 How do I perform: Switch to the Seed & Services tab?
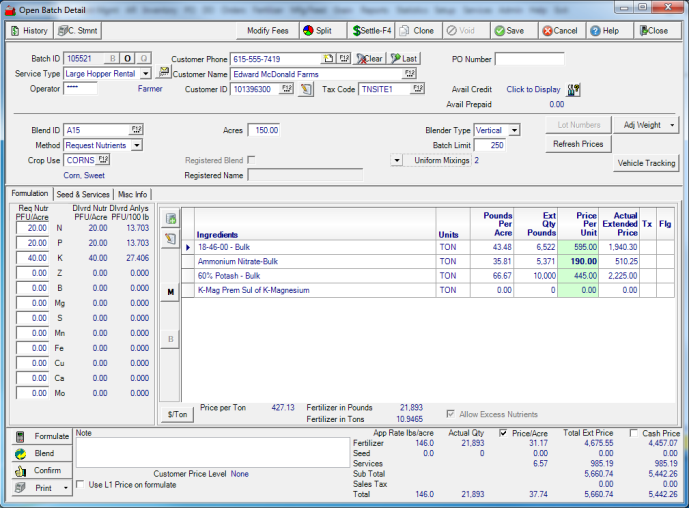(x=83, y=194)
